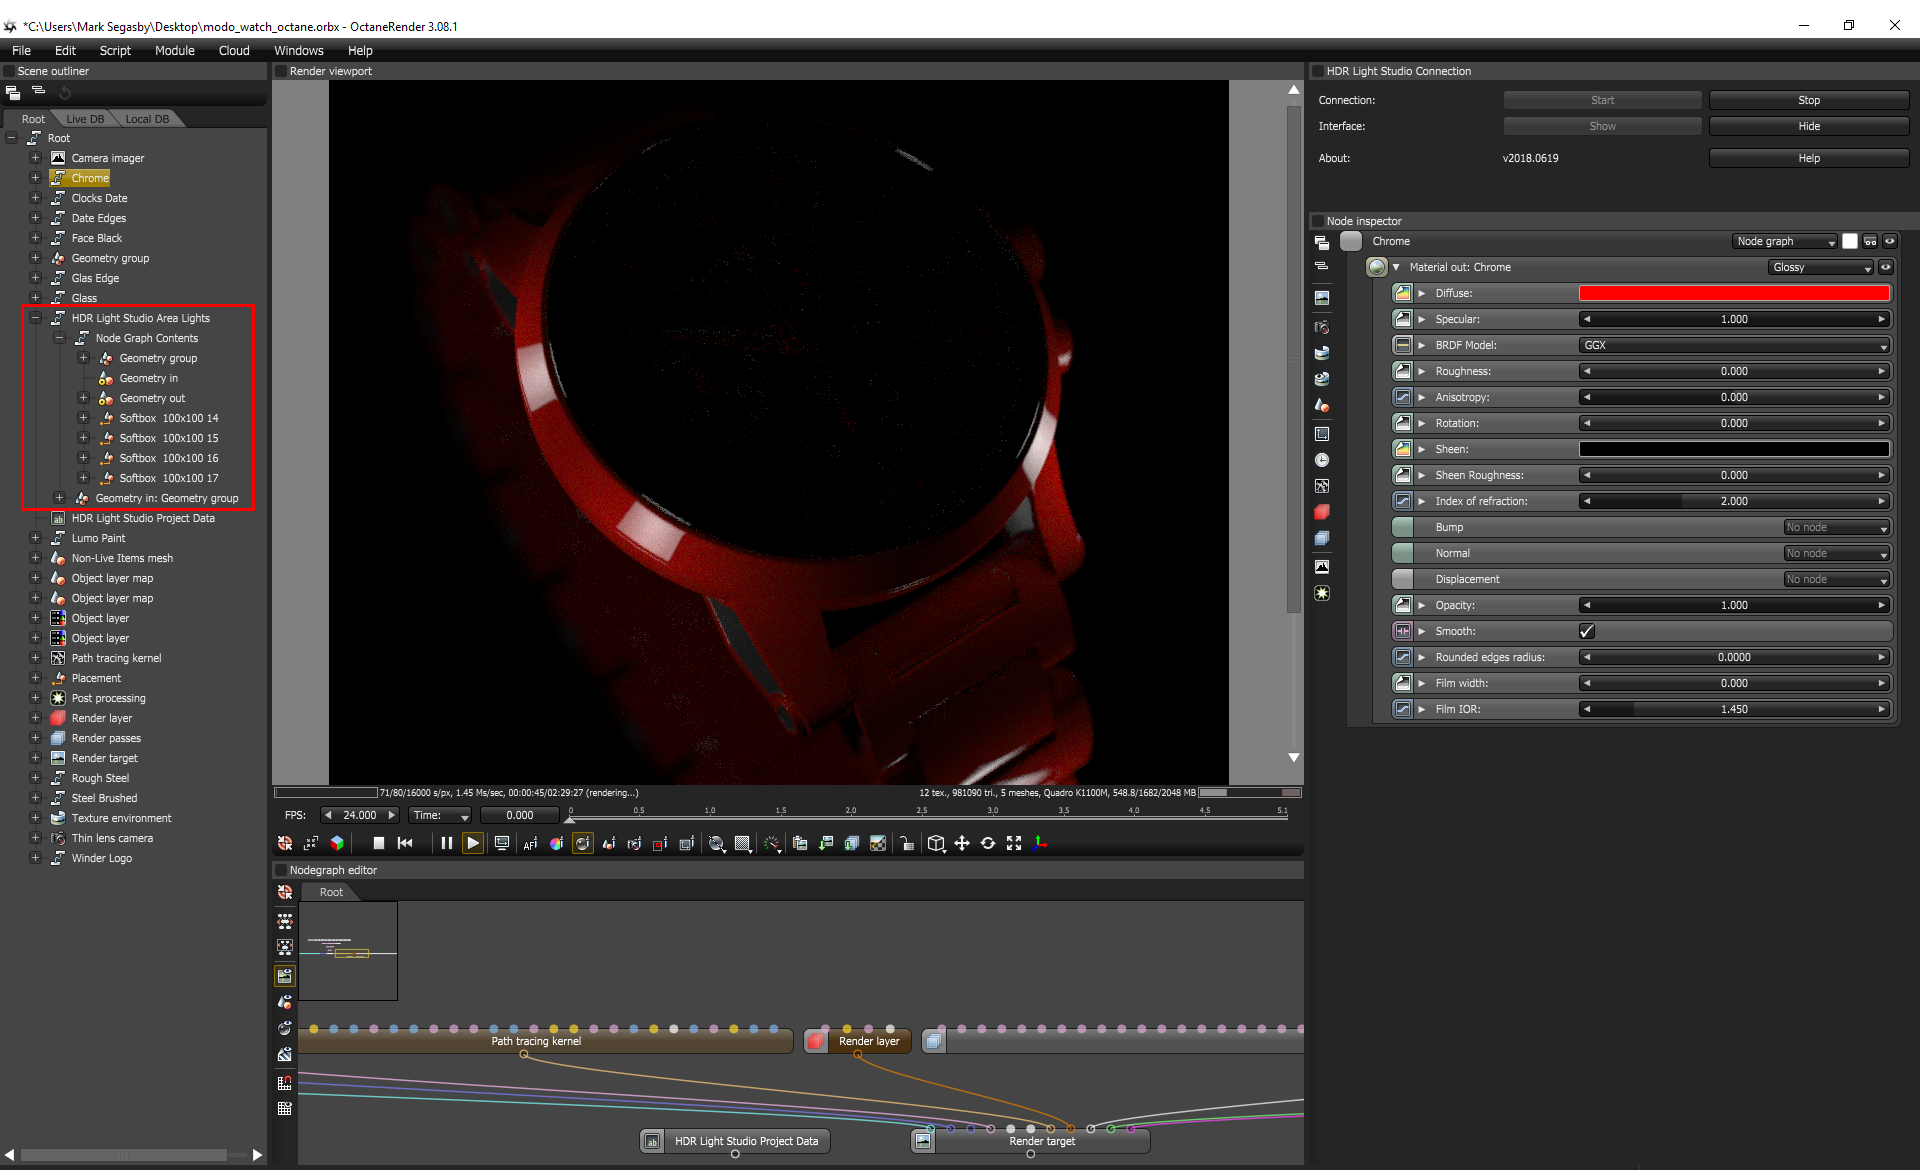
Task: Open the BRDF Model GGX dropdown
Action: (x=1734, y=345)
